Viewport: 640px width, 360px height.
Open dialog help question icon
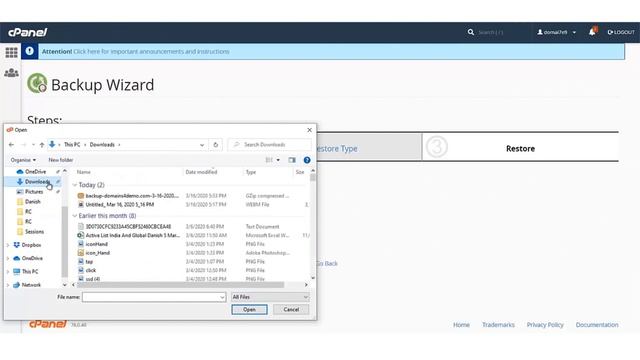(307, 160)
